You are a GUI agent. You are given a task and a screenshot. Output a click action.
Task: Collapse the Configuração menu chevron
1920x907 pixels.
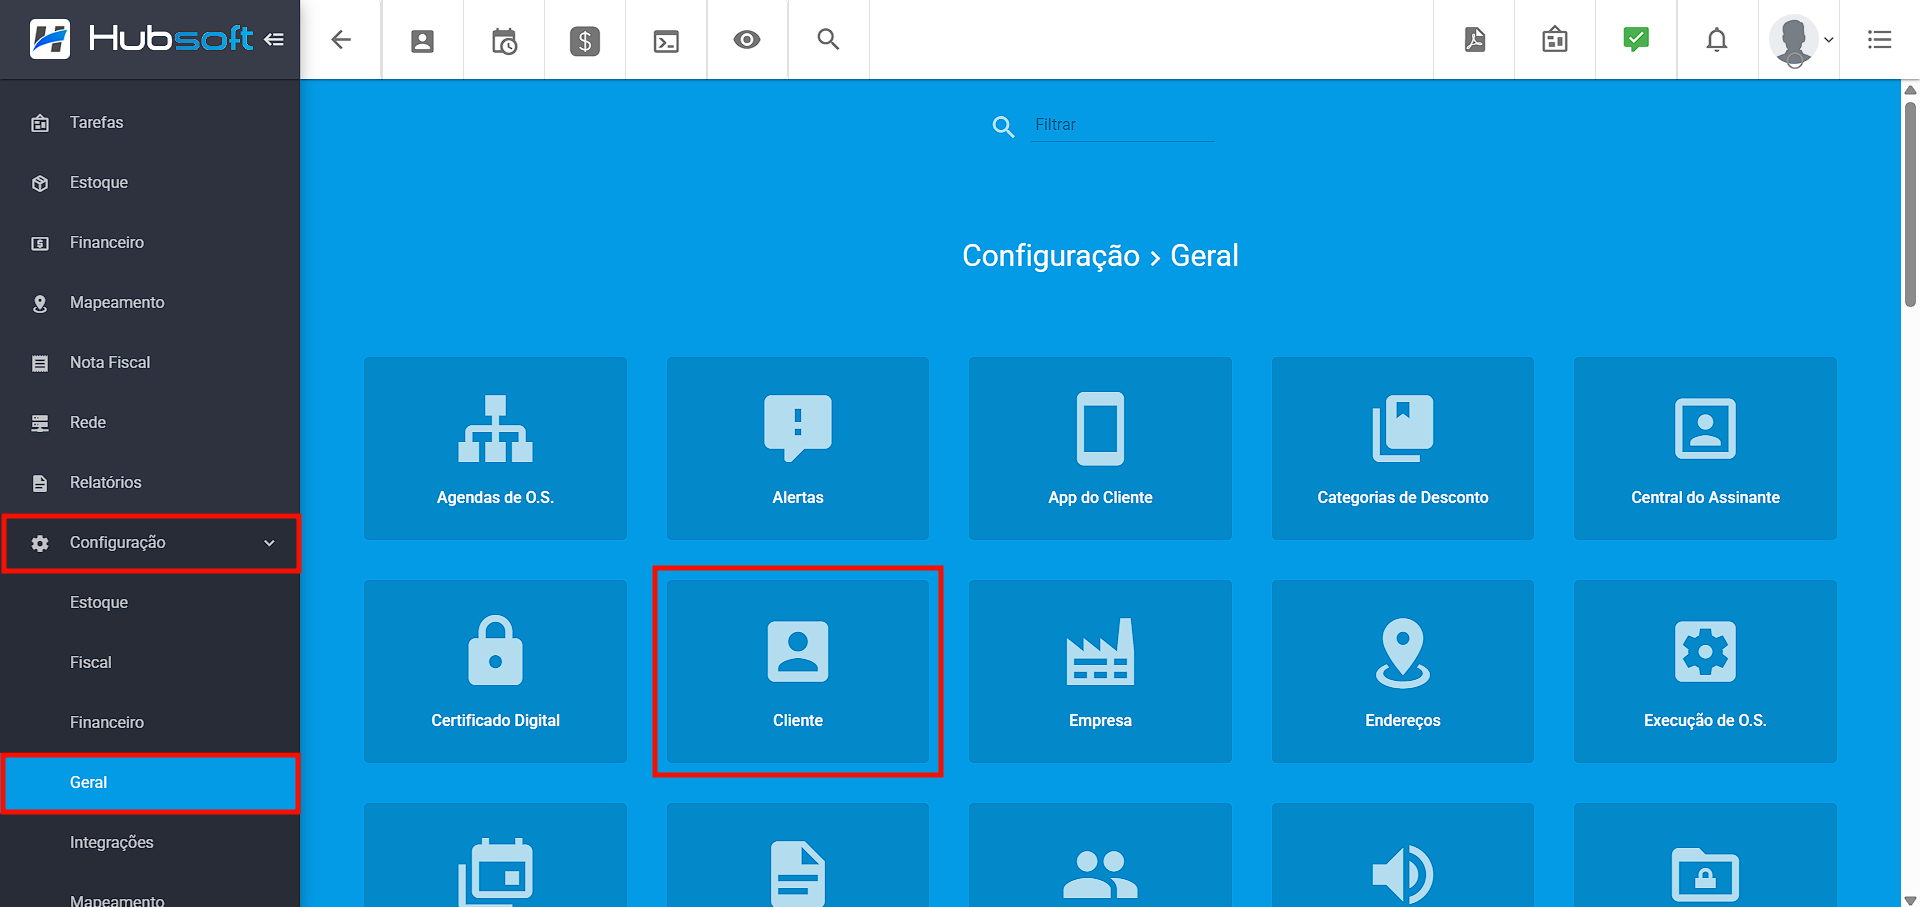[269, 543]
